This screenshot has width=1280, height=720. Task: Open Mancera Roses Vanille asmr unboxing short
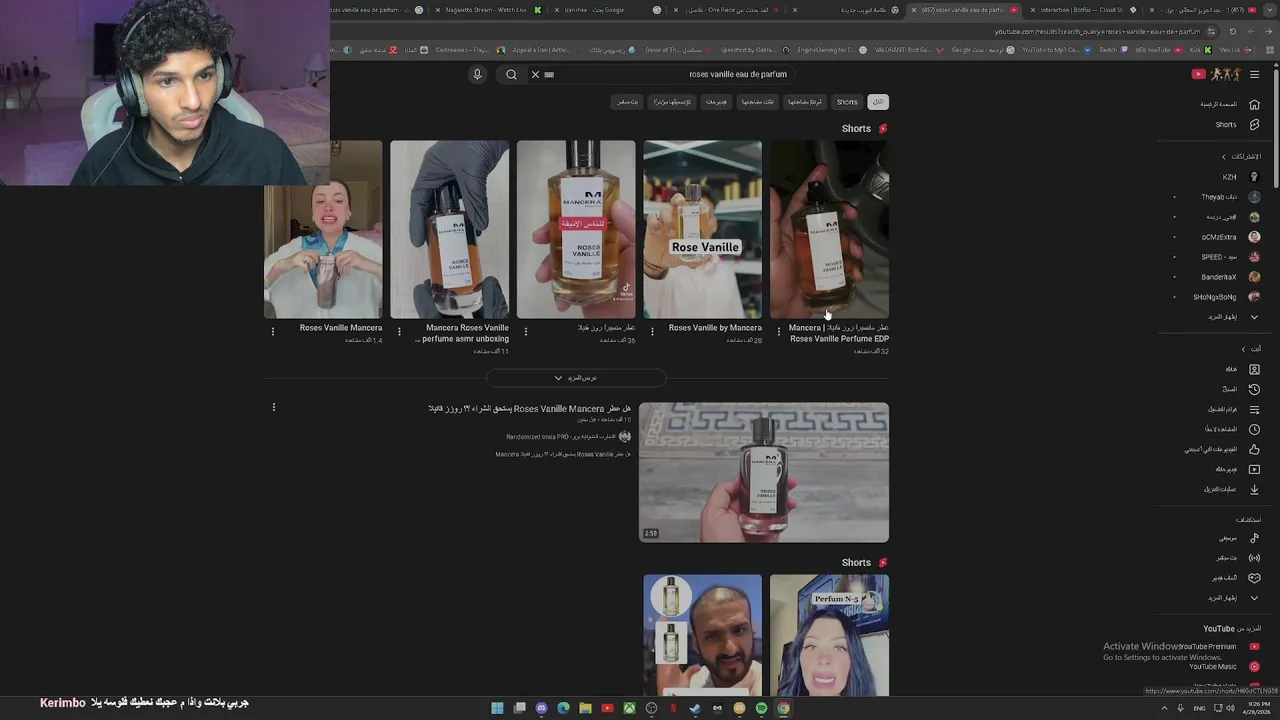pos(449,229)
